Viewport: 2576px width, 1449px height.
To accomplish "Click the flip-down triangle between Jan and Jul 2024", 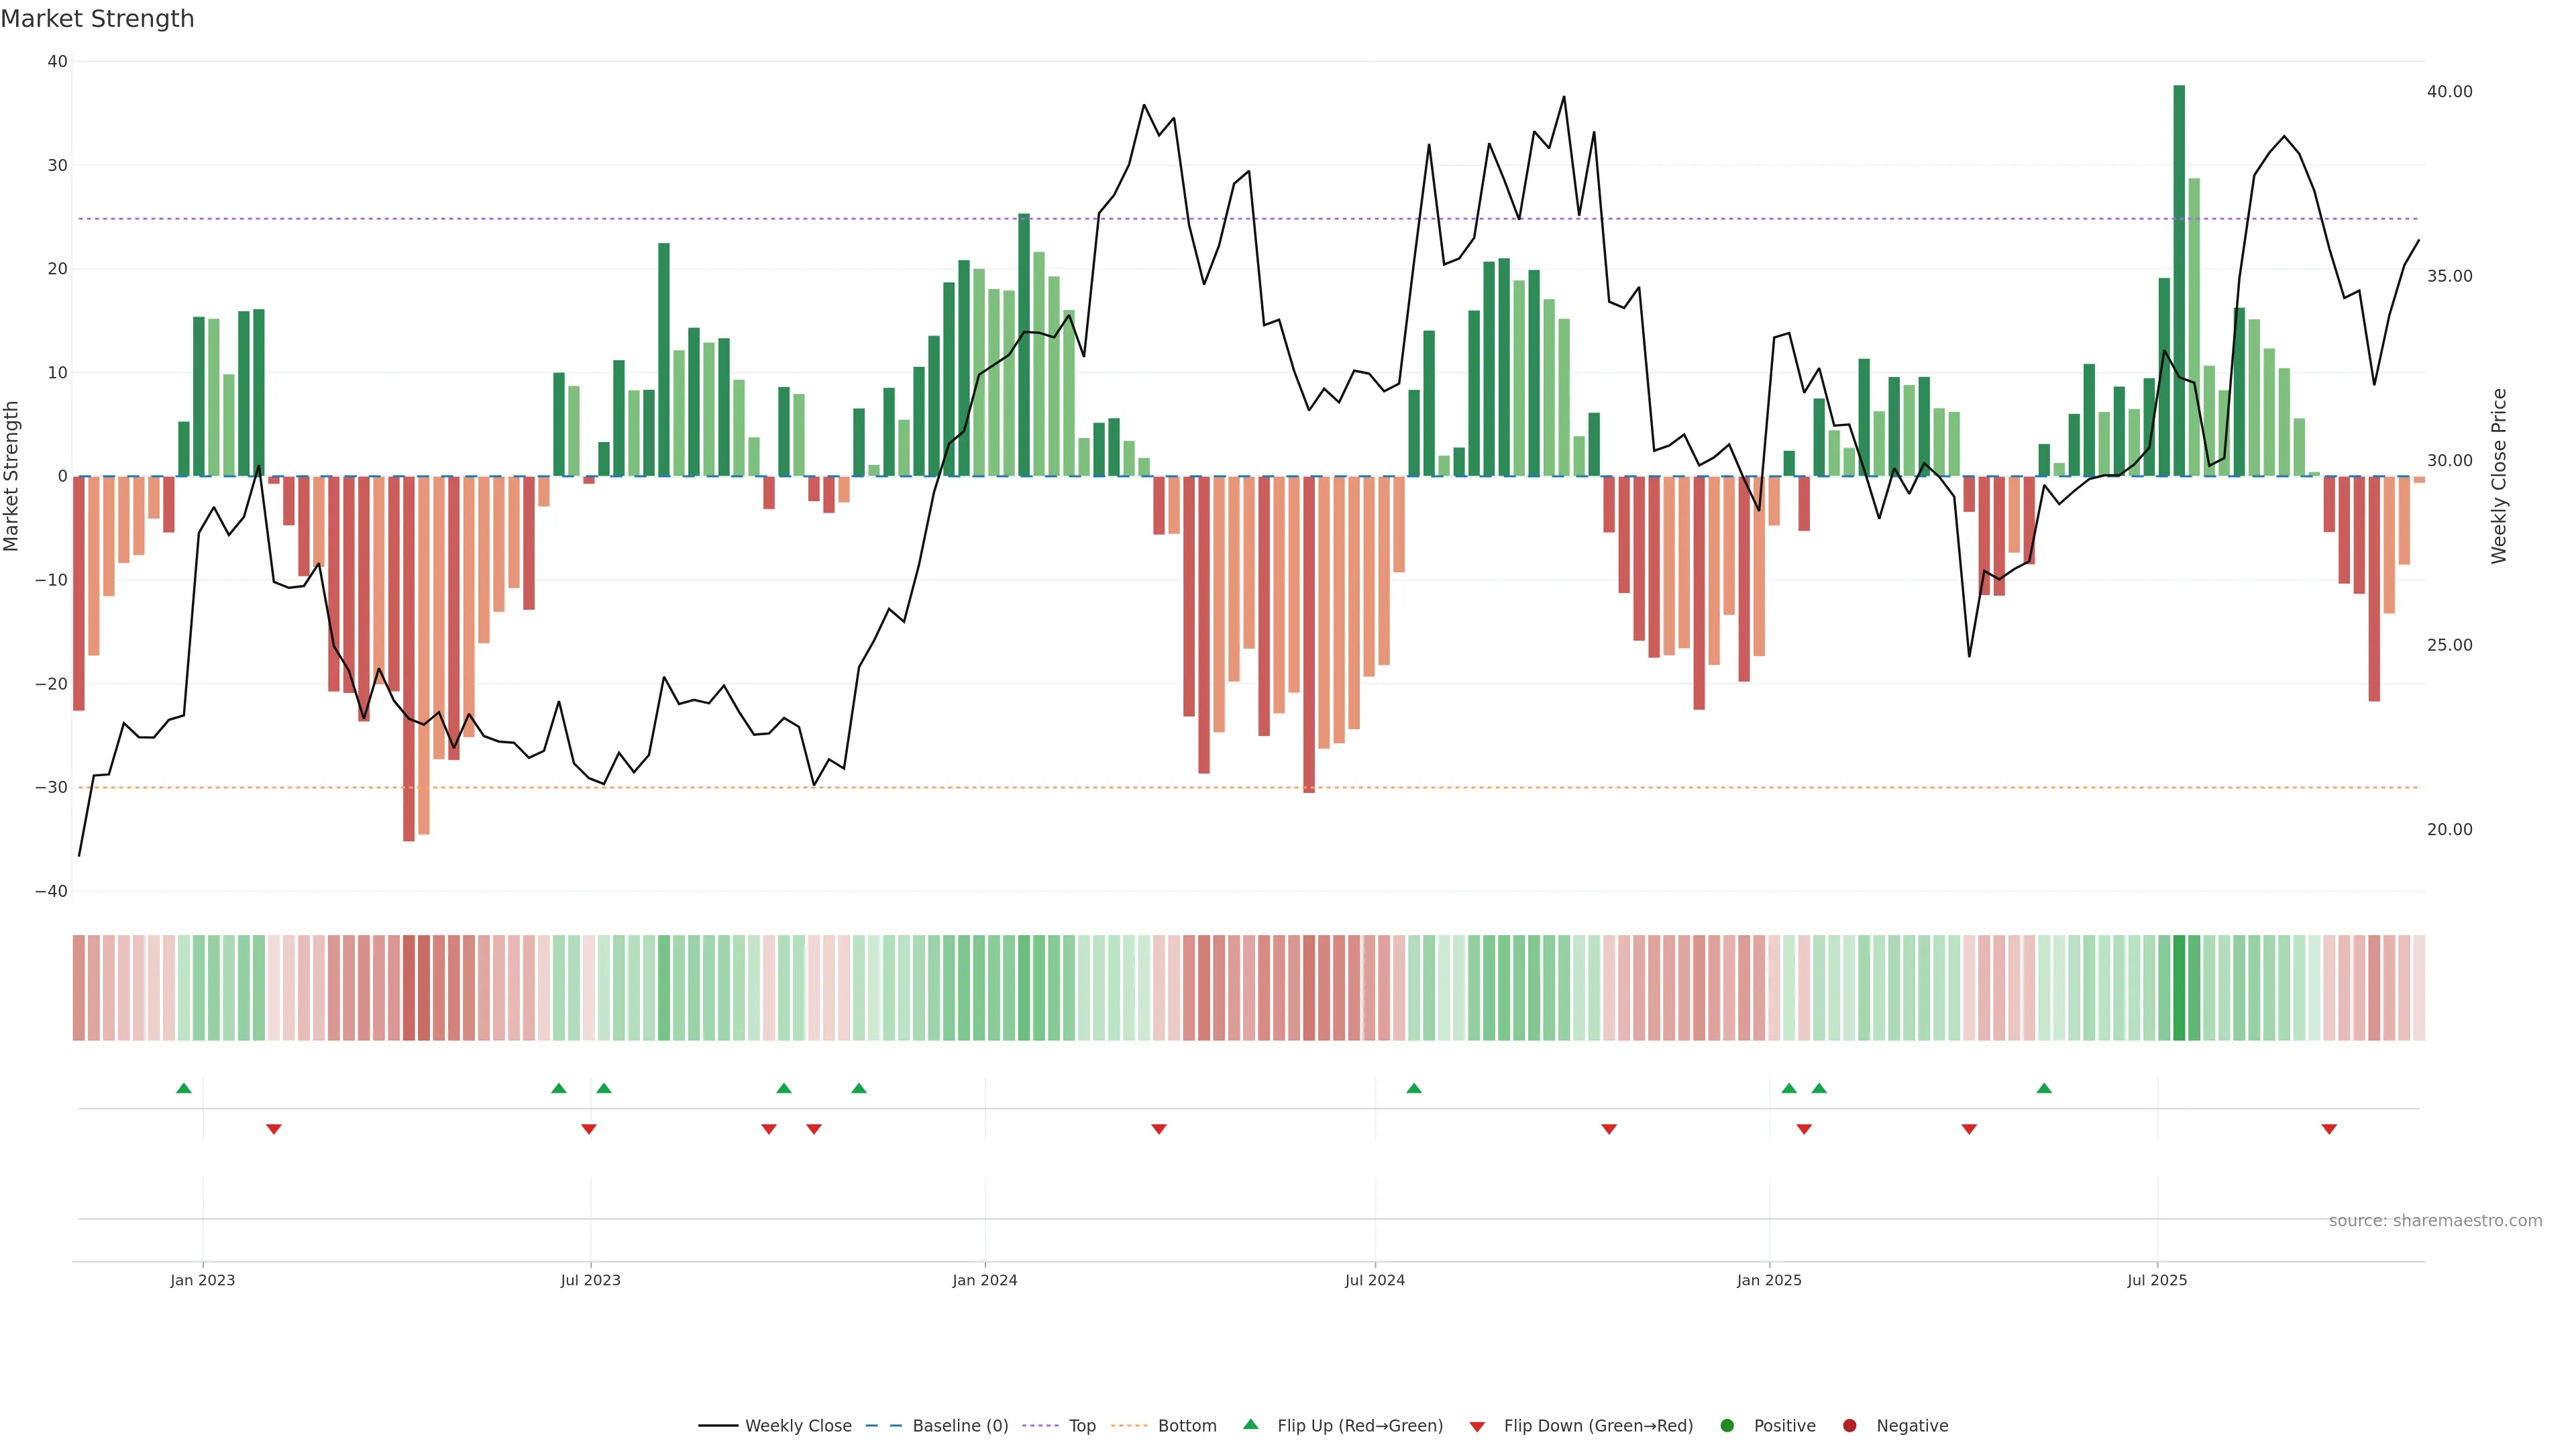I will tap(1159, 1129).
